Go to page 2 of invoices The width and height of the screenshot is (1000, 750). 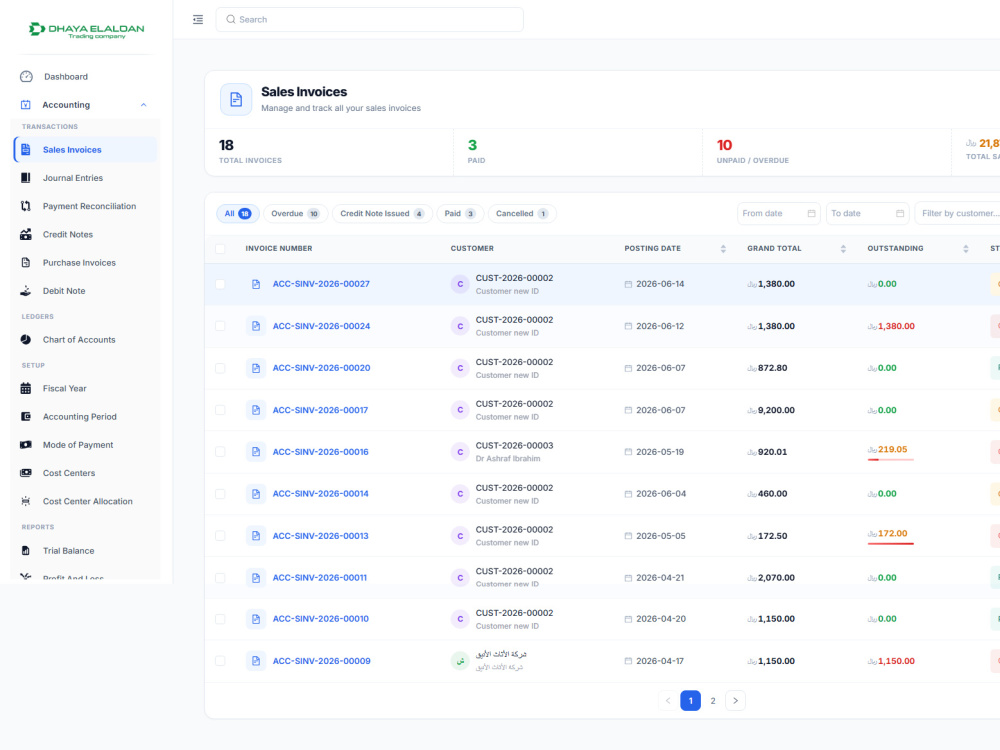tap(713, 701)
